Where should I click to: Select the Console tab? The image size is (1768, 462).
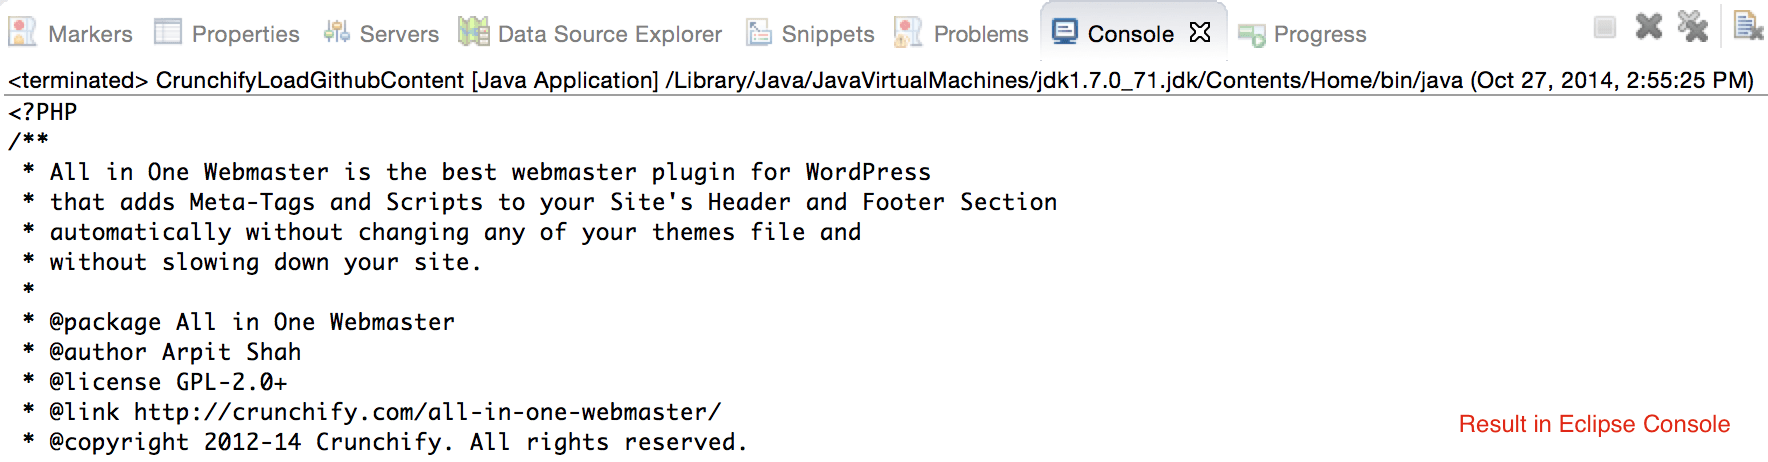click(1113, 34)
